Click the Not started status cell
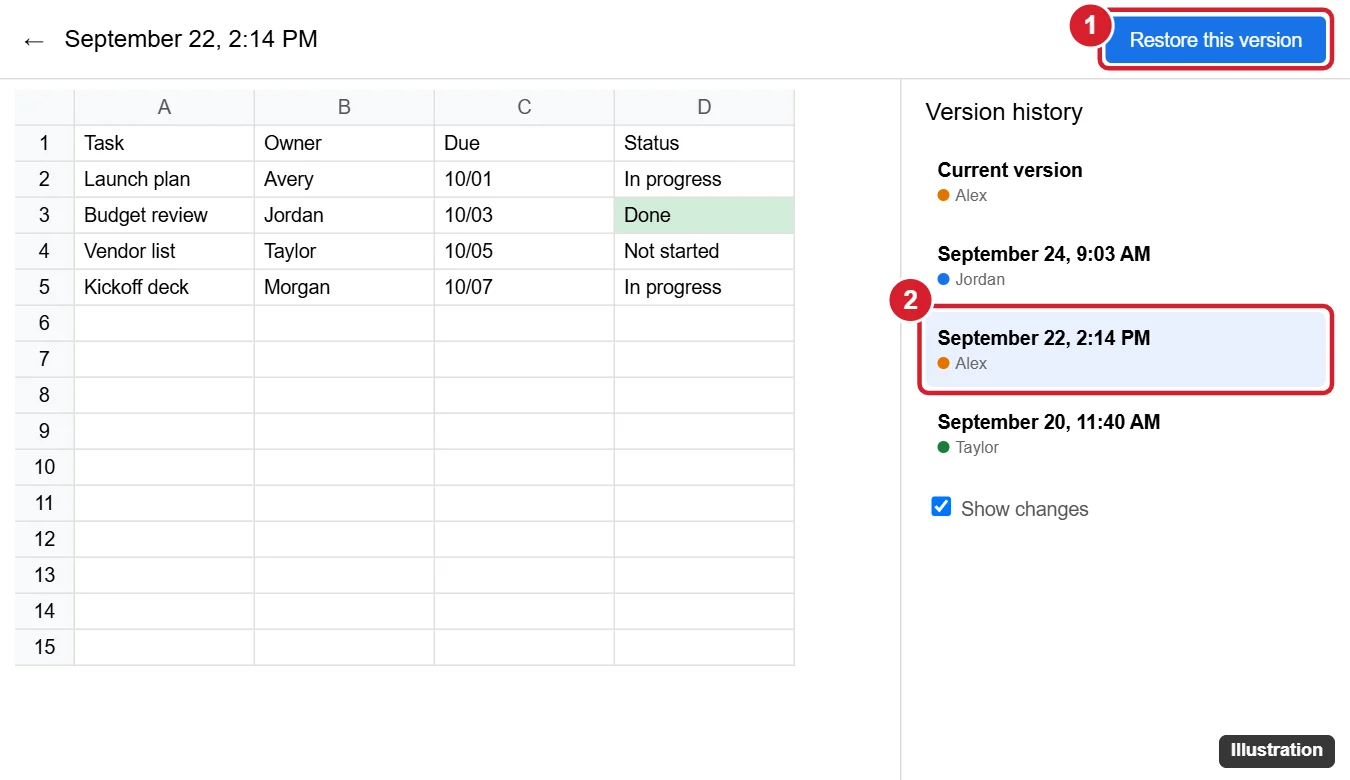Screen dimensions: 1350x780 click(704, 251)
